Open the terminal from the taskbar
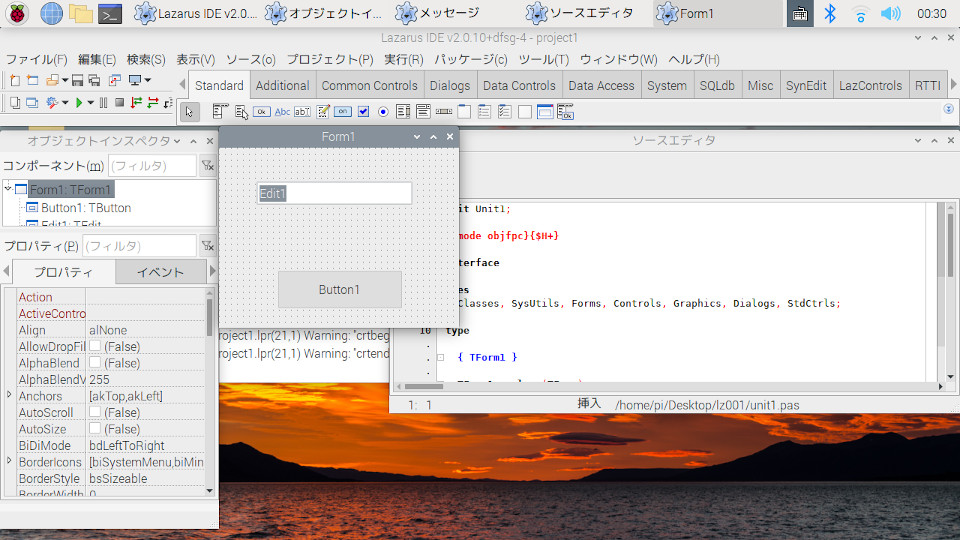 point(110,13)
